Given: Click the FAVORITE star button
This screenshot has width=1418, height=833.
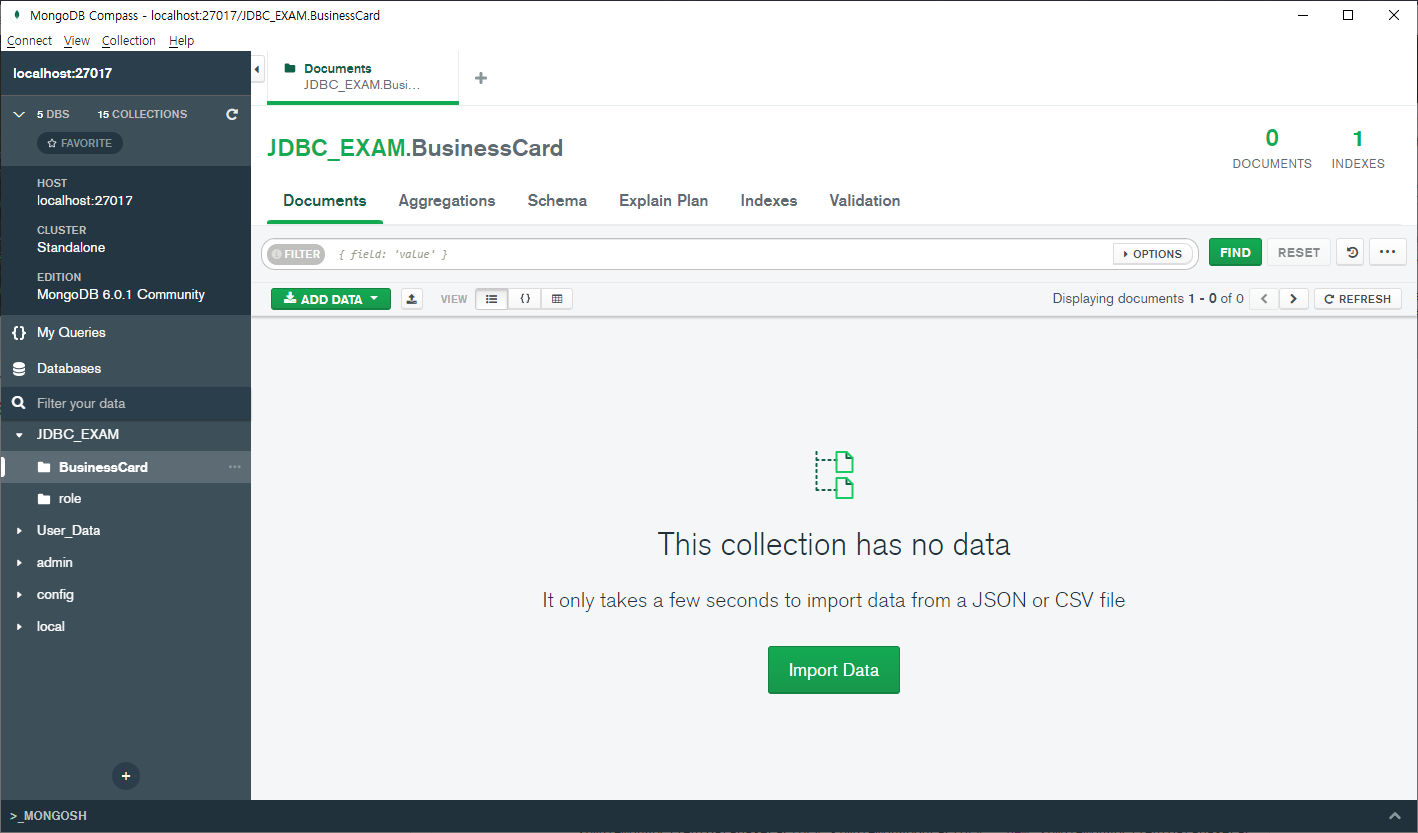Looking at the screenshot, I should click(x=80, y=143).
